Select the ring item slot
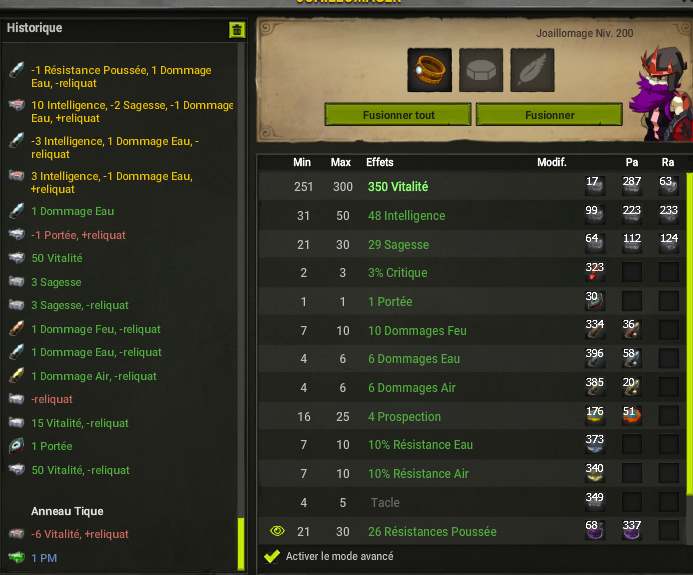The image size is (693, 575). coord(430,70)
